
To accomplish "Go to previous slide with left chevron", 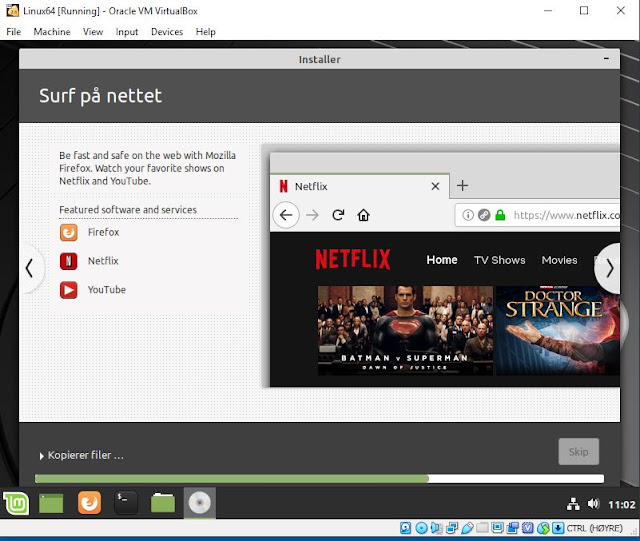I will [29, 269].
